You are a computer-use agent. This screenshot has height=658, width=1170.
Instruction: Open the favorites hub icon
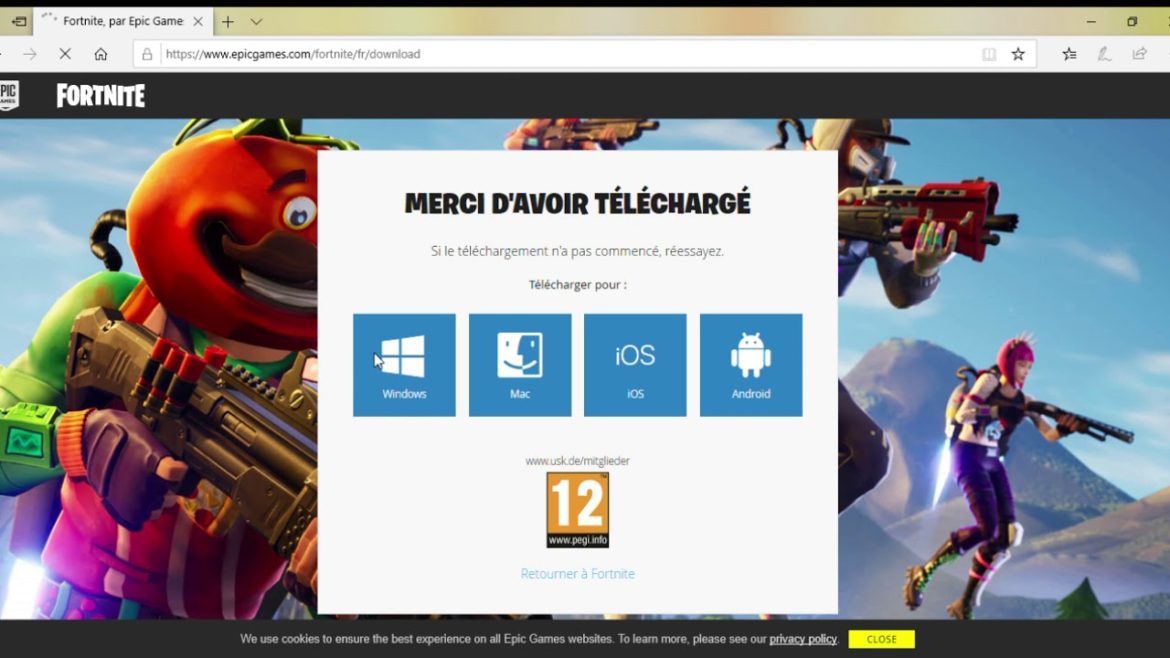[1069, 54]
